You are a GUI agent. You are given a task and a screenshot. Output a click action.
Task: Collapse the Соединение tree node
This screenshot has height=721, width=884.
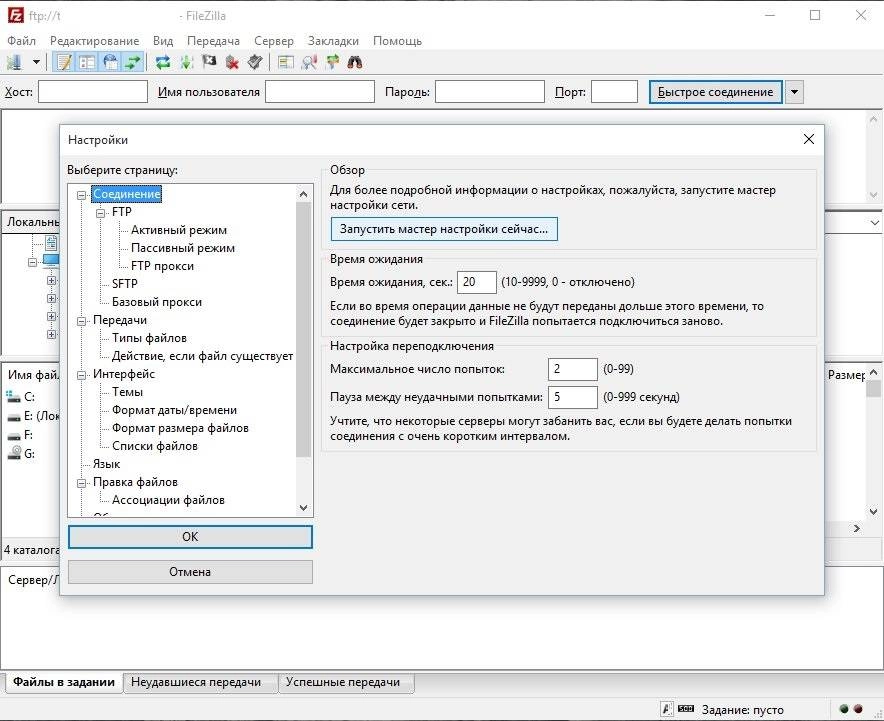[82, 195]
